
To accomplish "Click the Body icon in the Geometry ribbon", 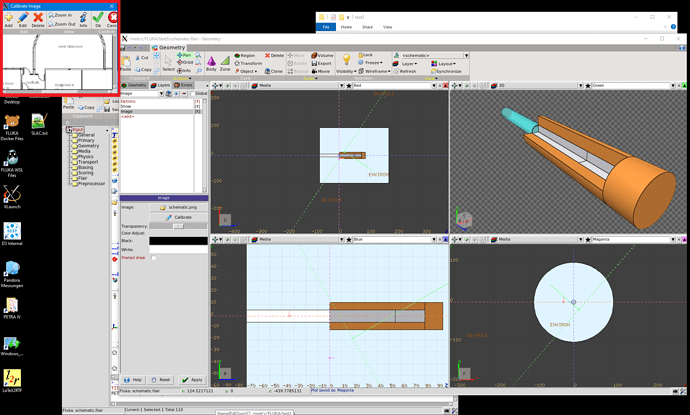I will [211, 63].
